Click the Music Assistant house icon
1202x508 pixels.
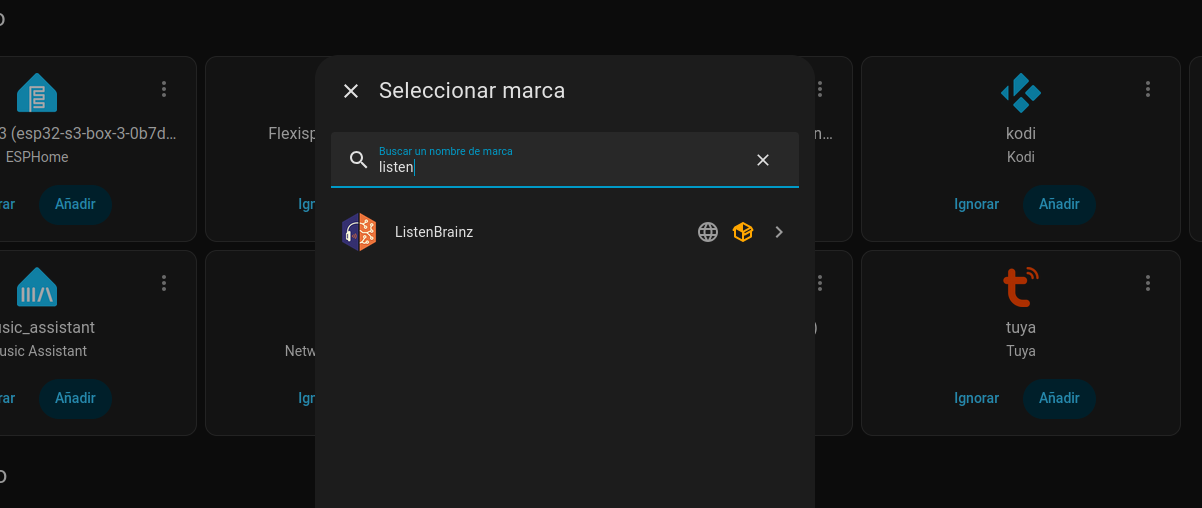(37, 287)
